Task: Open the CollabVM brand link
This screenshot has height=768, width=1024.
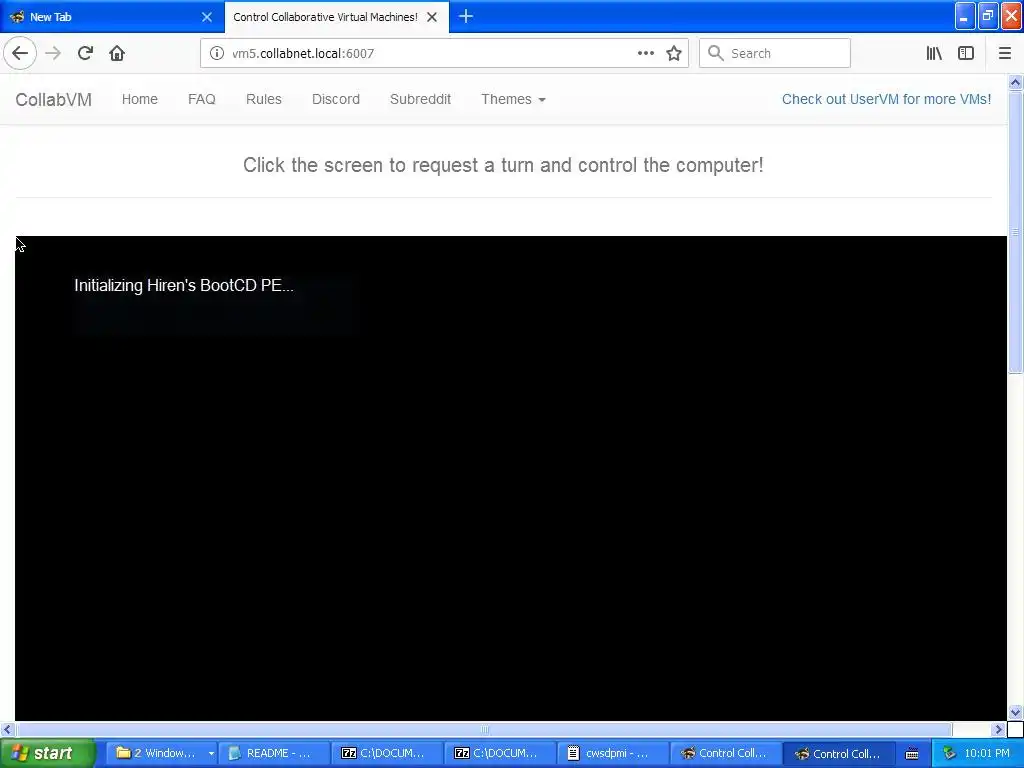Action: [x=54, y=99]
